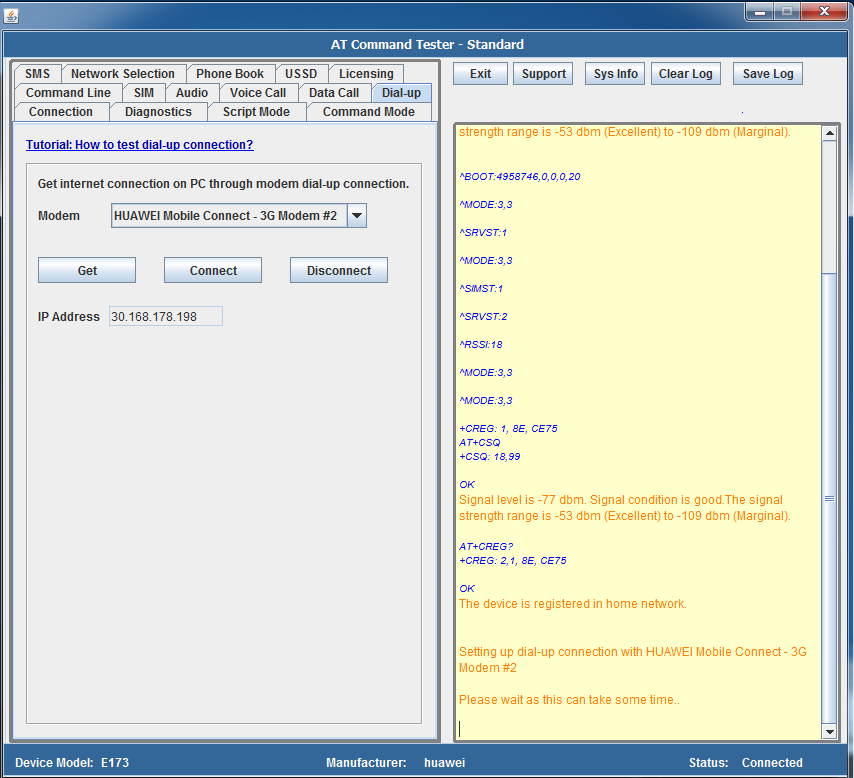The width and height of the screenshot is (854, 778).
Task: Select the USSD tab
Action: [x=301, y=74]
